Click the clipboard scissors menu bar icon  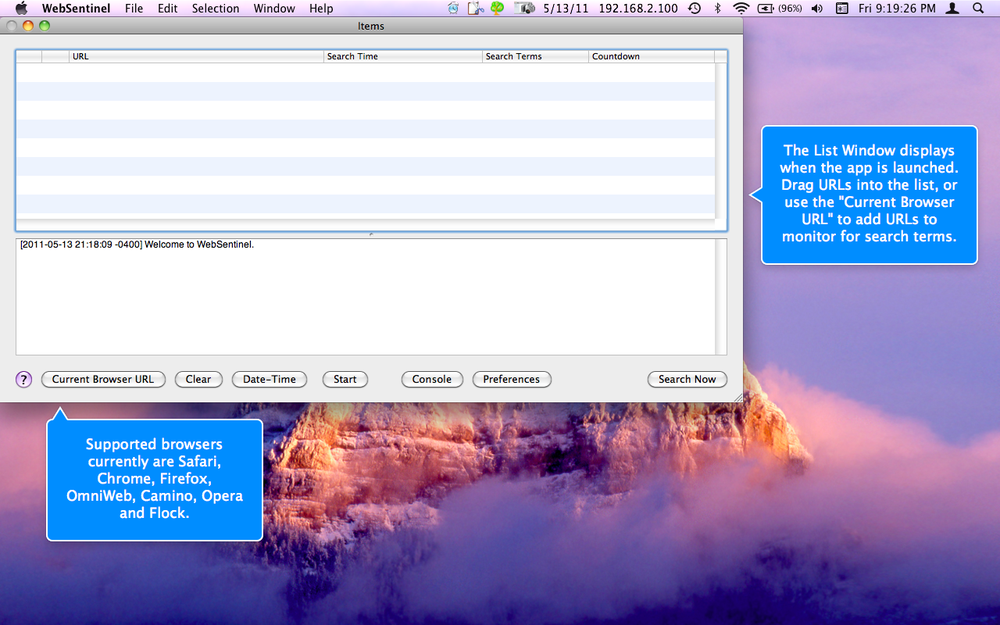coord(475,8)
